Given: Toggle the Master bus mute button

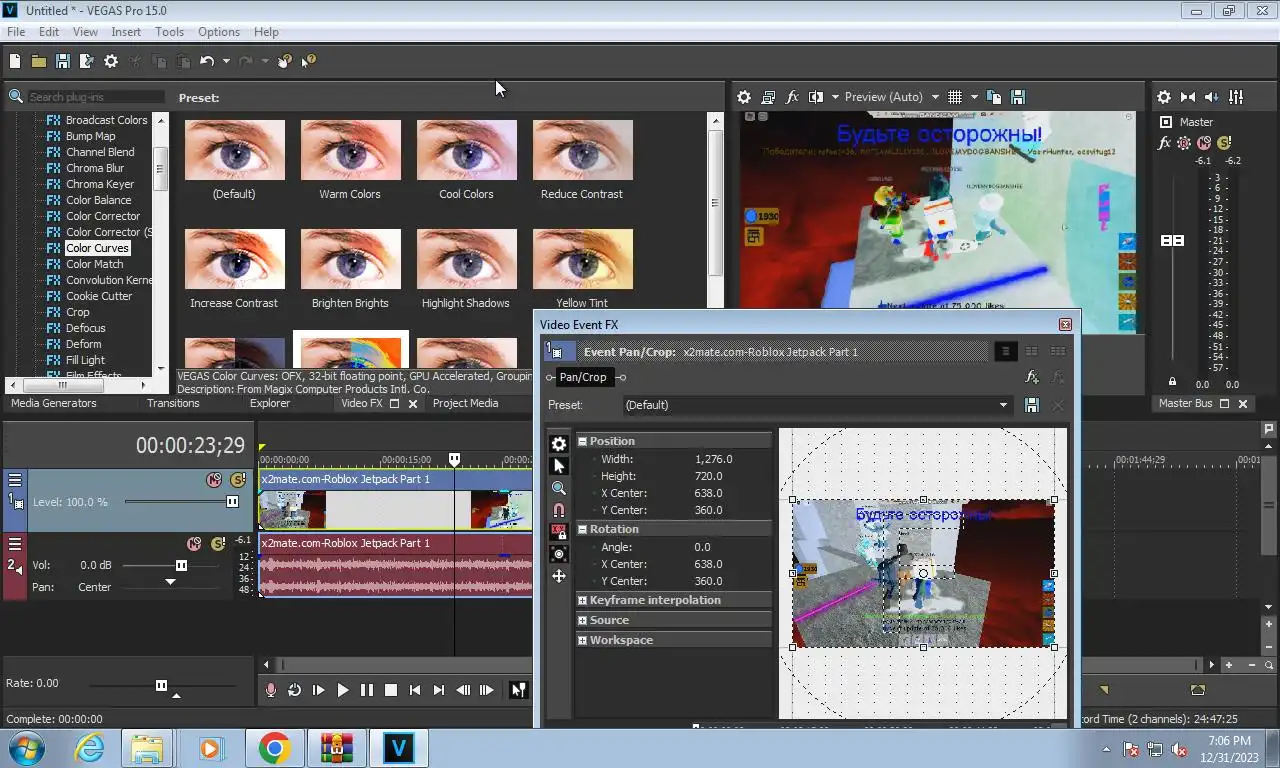Looking at the screenshot, I should click(x=1204, y=143).
